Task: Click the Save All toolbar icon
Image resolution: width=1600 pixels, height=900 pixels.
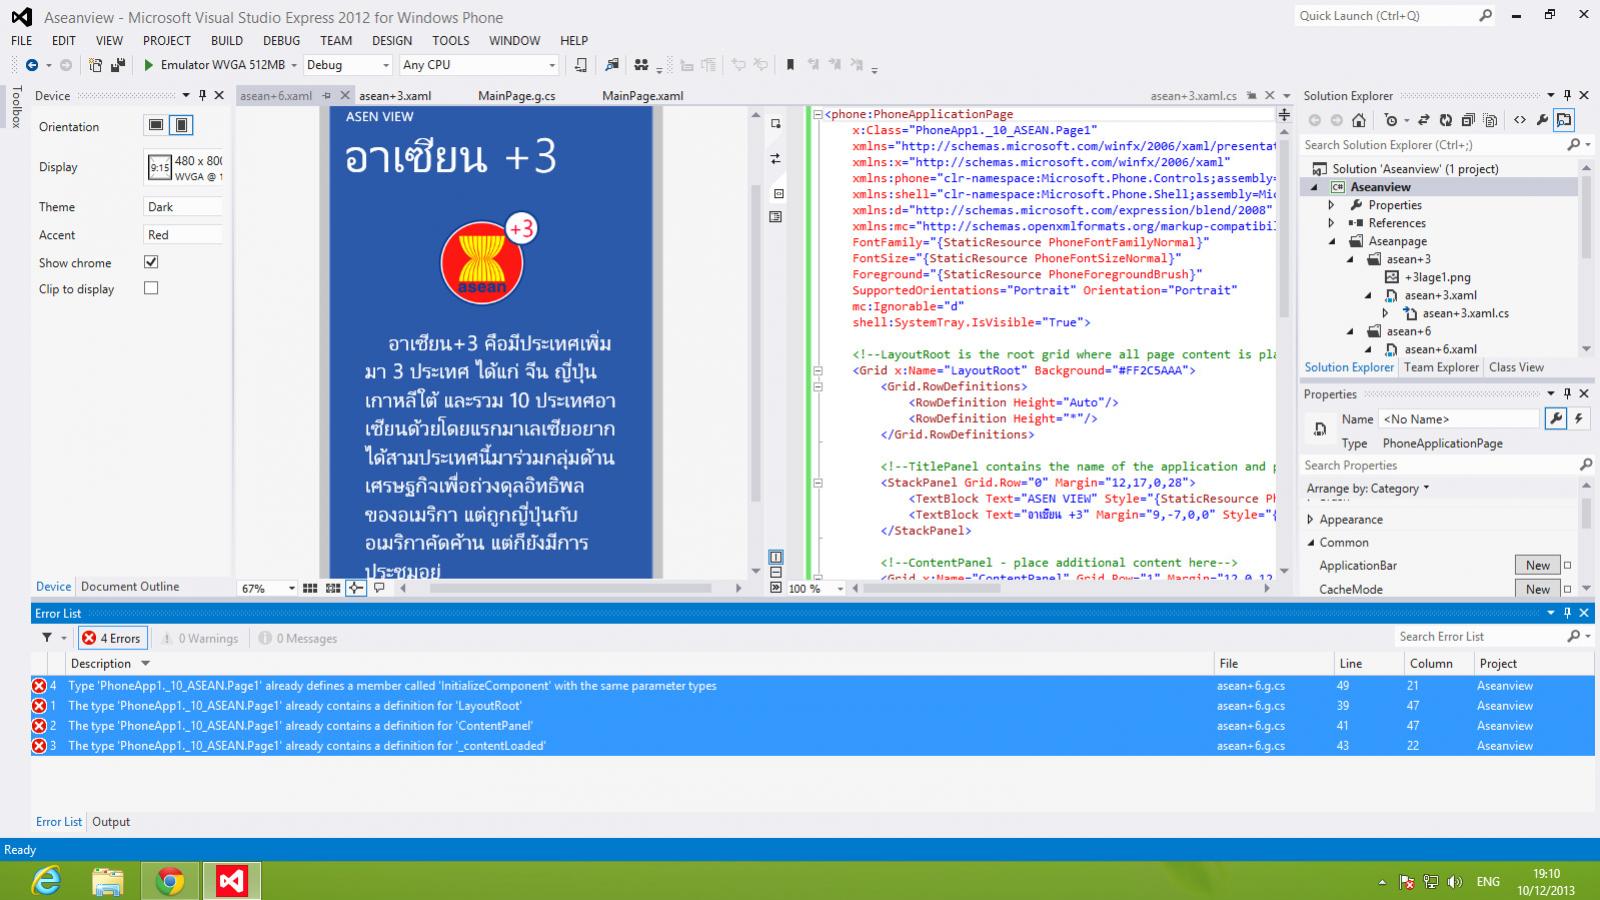Action: 118,65
